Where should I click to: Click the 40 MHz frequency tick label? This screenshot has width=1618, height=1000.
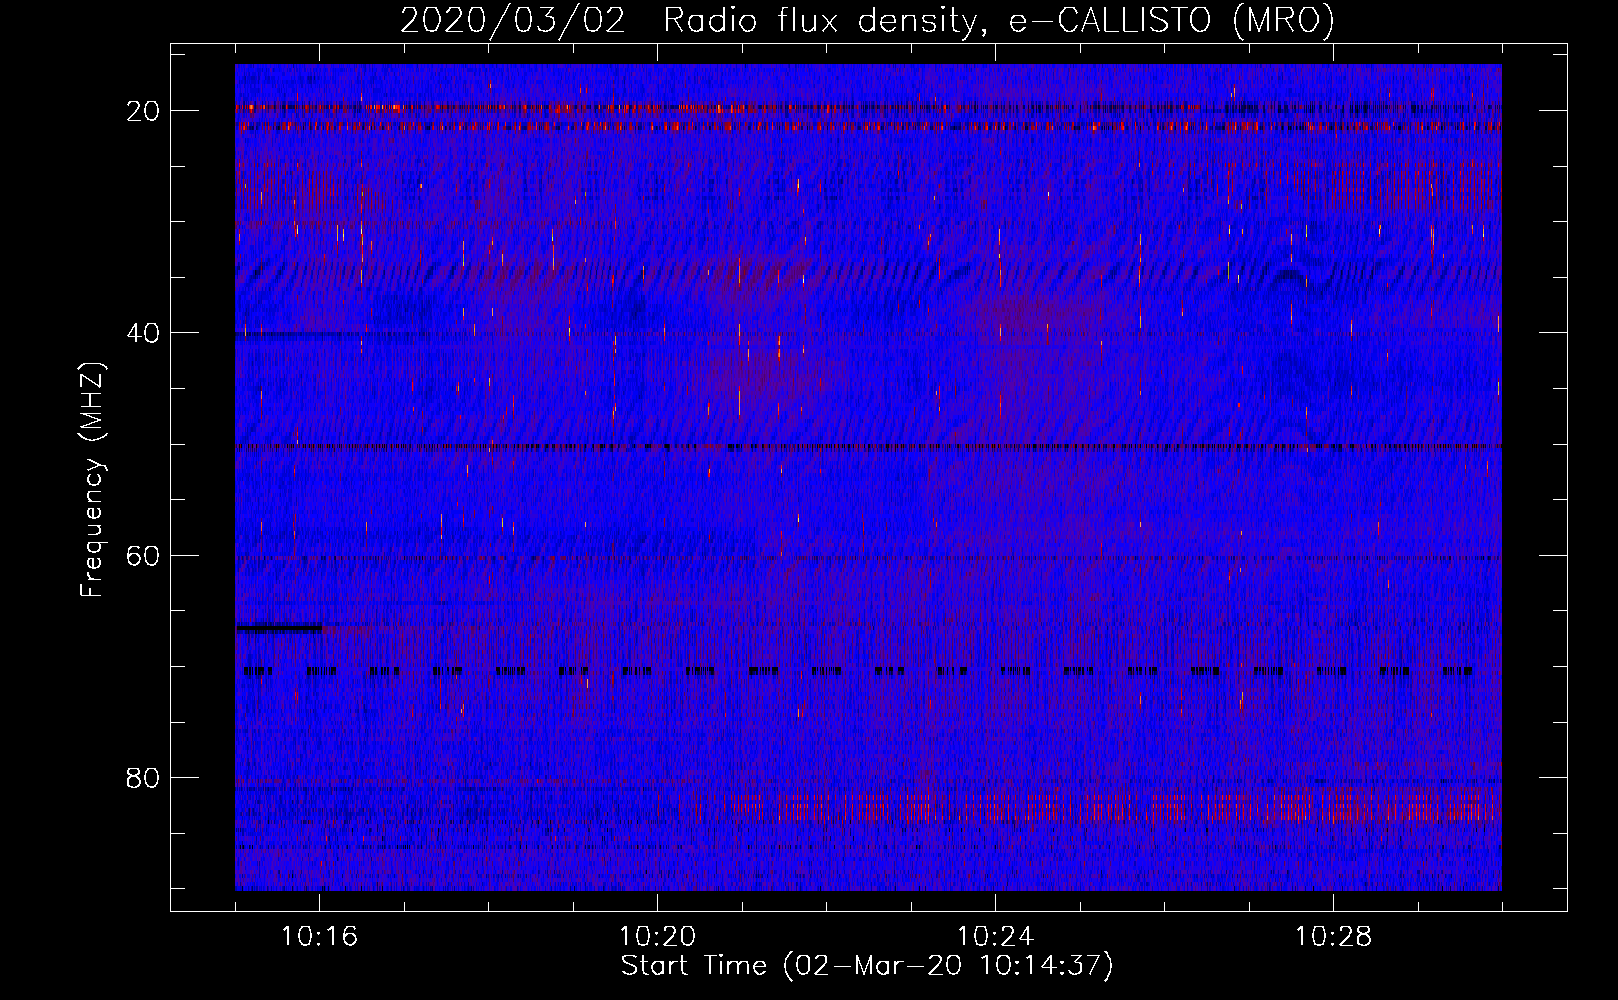tap(143, 333)
